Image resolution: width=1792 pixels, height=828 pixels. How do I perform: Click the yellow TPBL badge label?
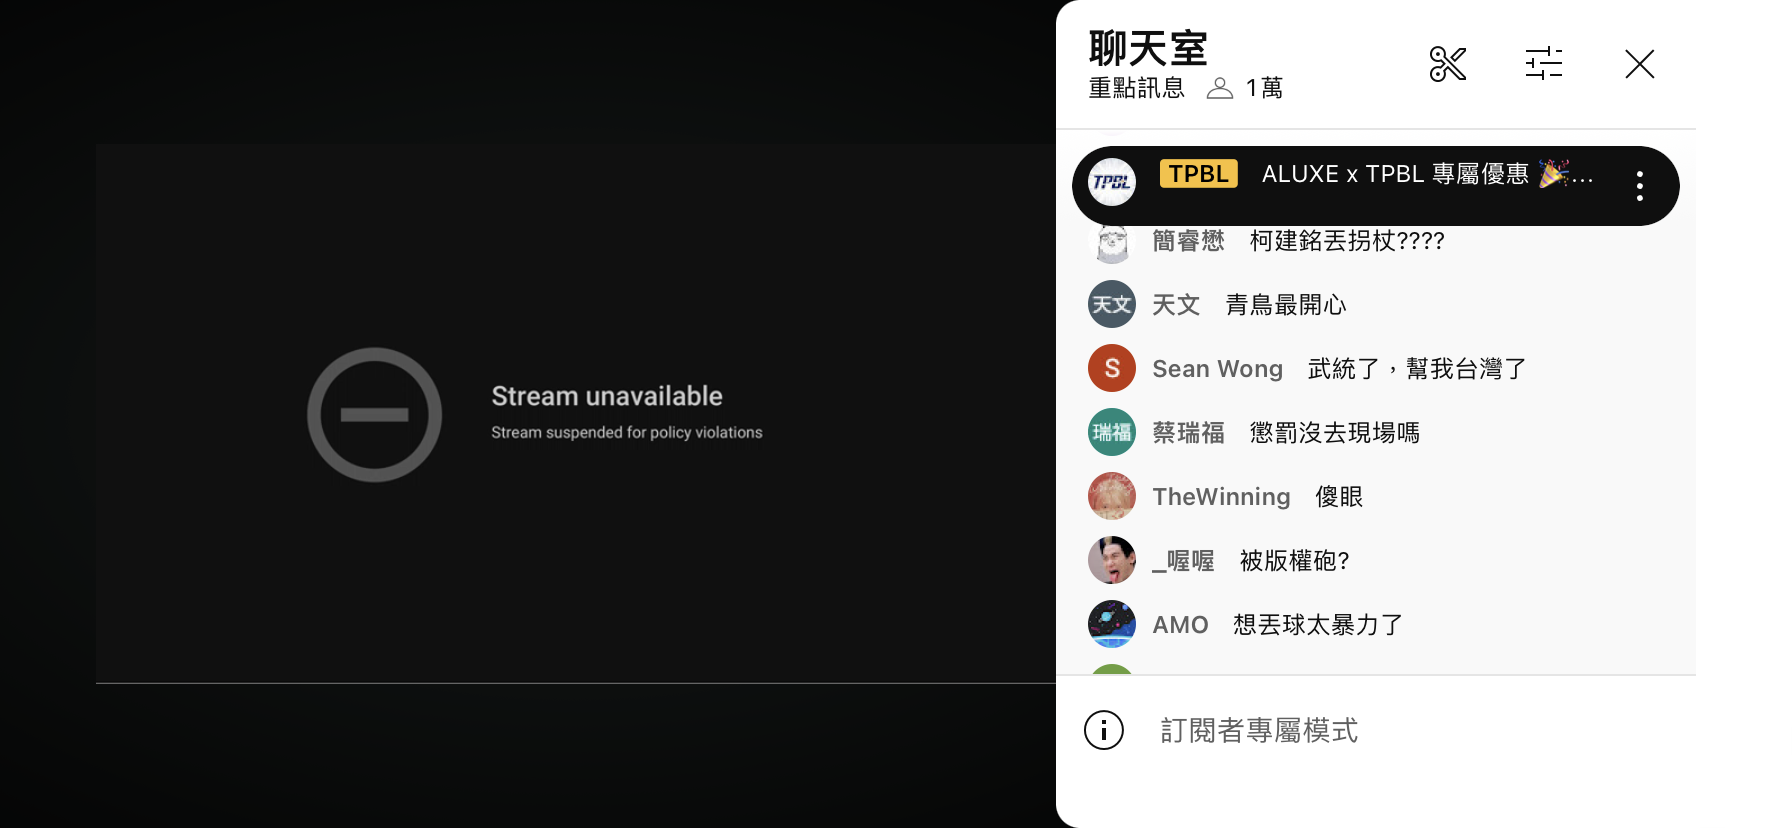[1199, 174]
